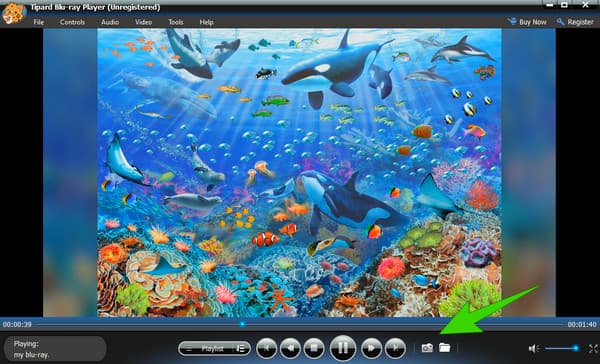Enter fullscreen mode via corner icon
The width and height of the screenshot is (600, 364).
click(594, 348)
